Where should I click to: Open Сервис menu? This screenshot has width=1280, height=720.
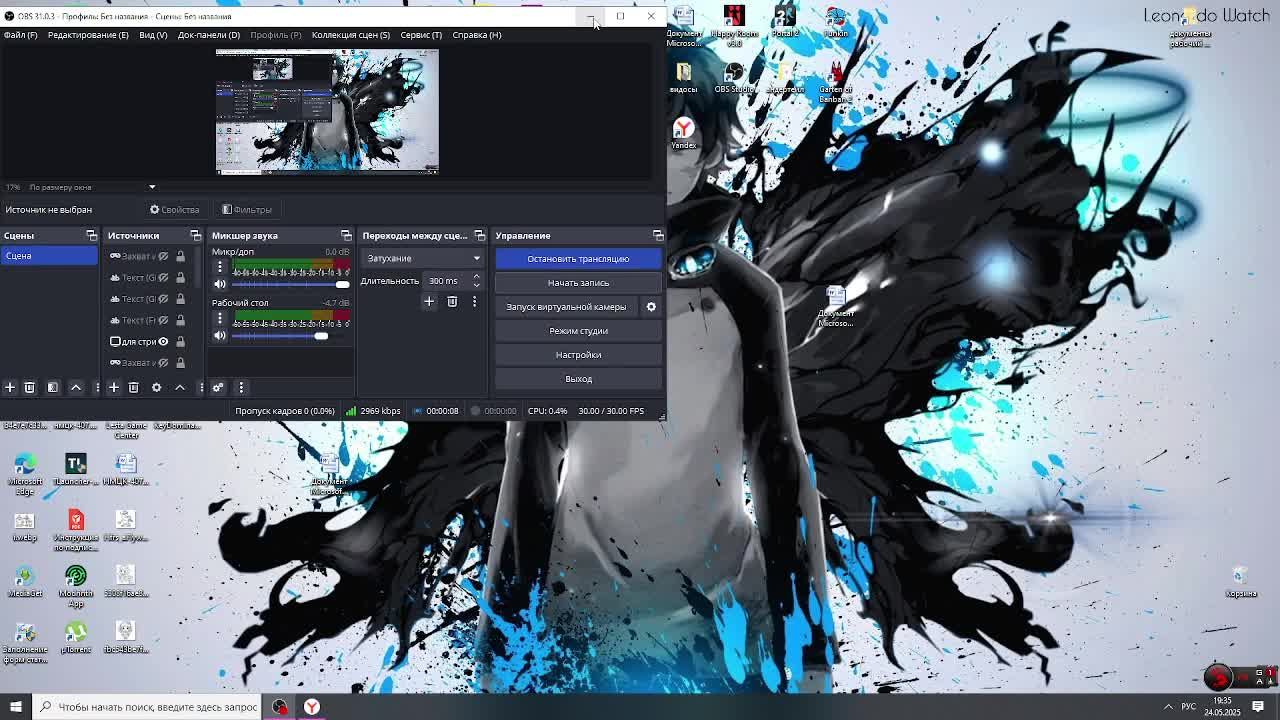[421, 35]
